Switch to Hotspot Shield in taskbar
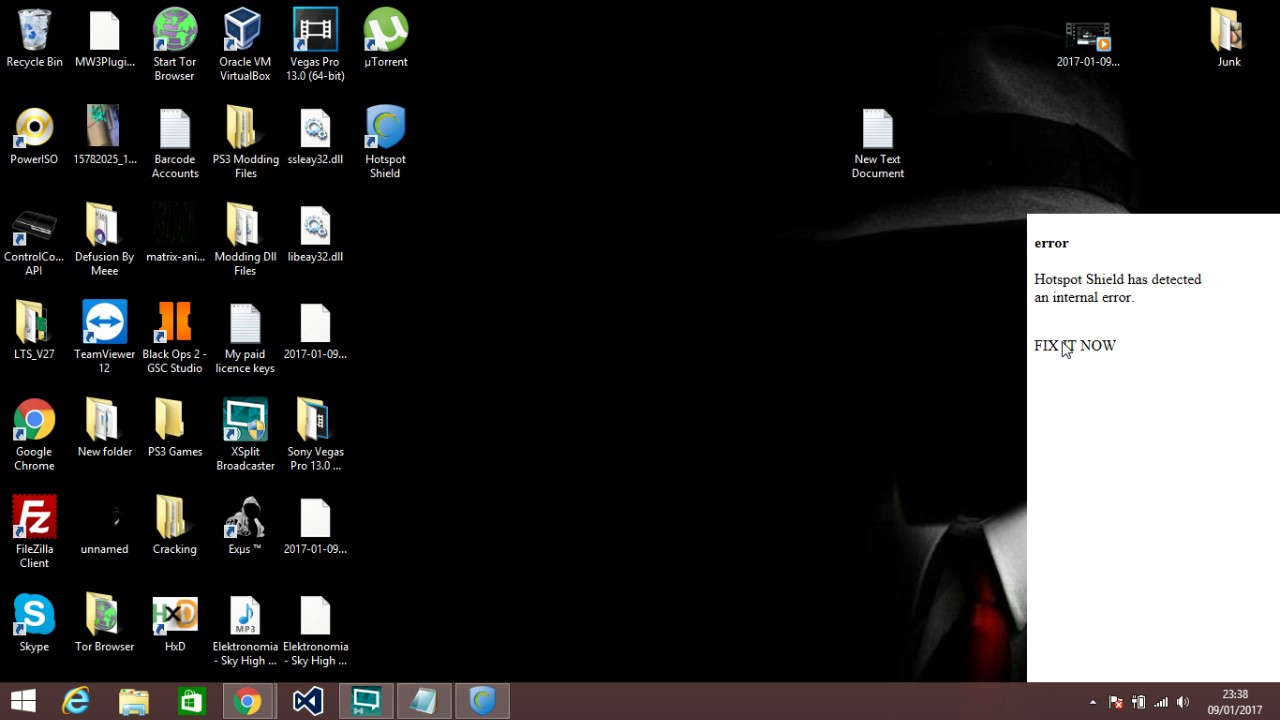 (x=483, y=702)
